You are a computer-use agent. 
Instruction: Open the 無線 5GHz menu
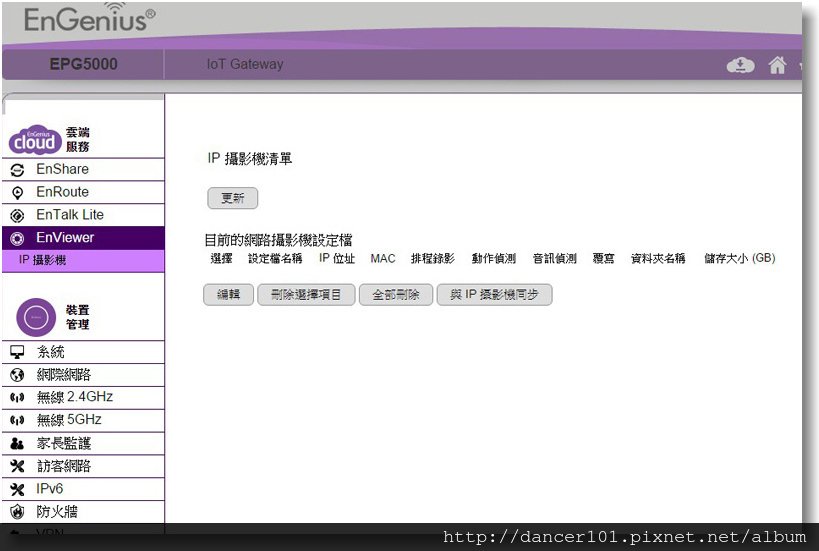[83, 420]
